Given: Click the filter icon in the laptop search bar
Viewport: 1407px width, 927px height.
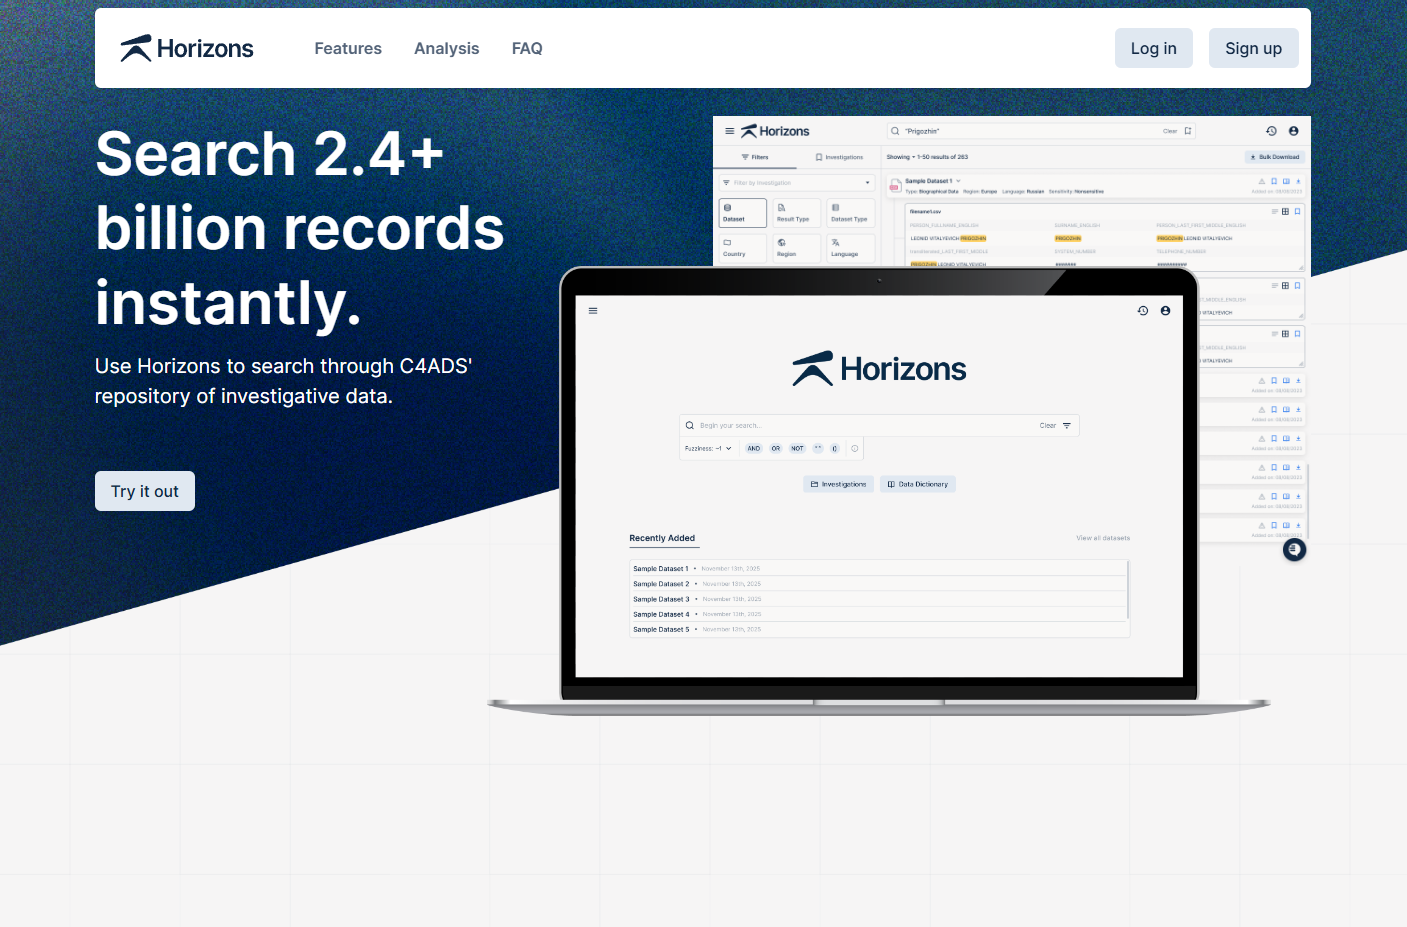Looking at the screenshot, I should click(1067, 426).
